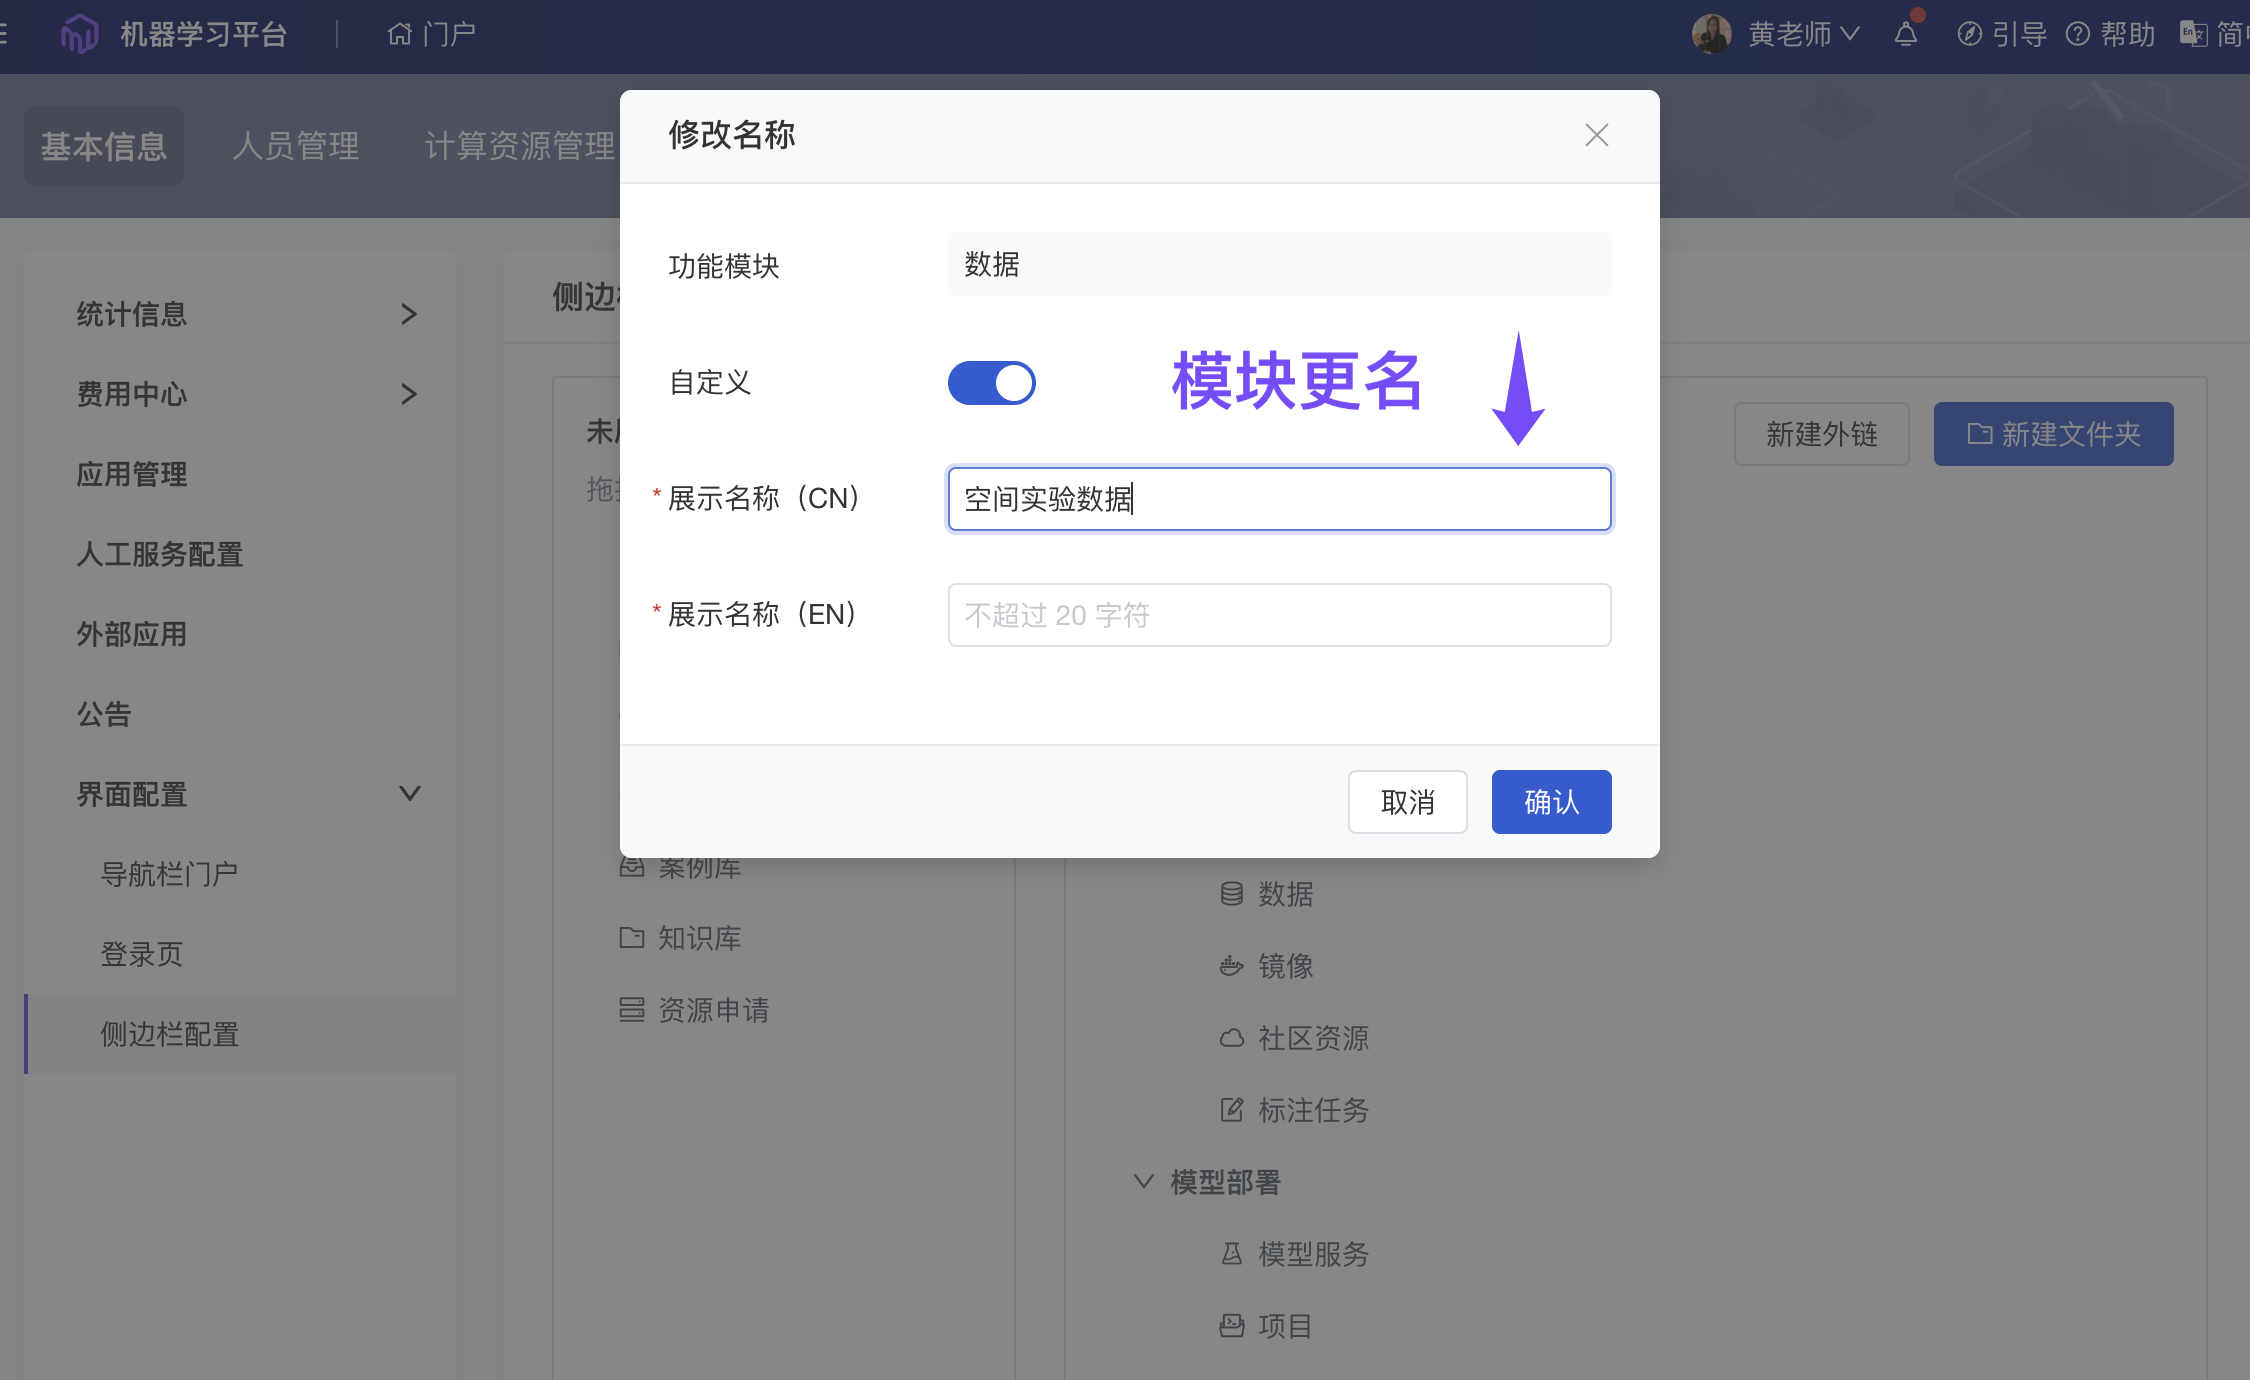
Task: Disable the custom name toggle
Action: [x=991, y=383]
